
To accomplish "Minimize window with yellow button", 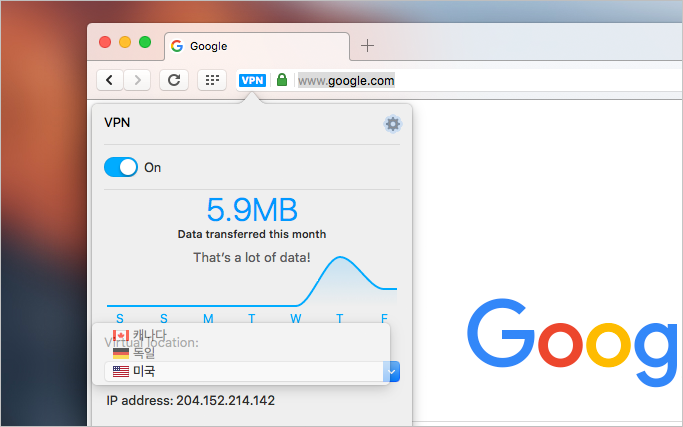I will pos(125,42).
